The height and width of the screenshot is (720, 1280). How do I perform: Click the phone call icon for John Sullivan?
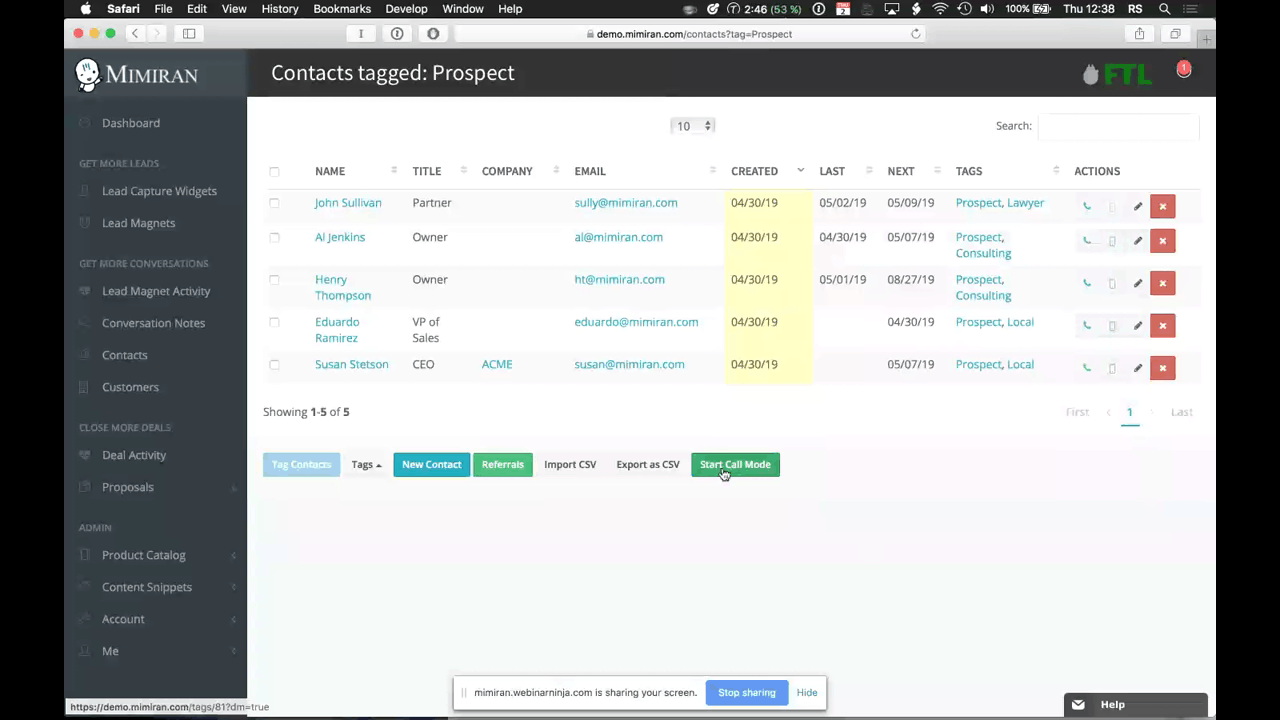(x=1087, y=207)
